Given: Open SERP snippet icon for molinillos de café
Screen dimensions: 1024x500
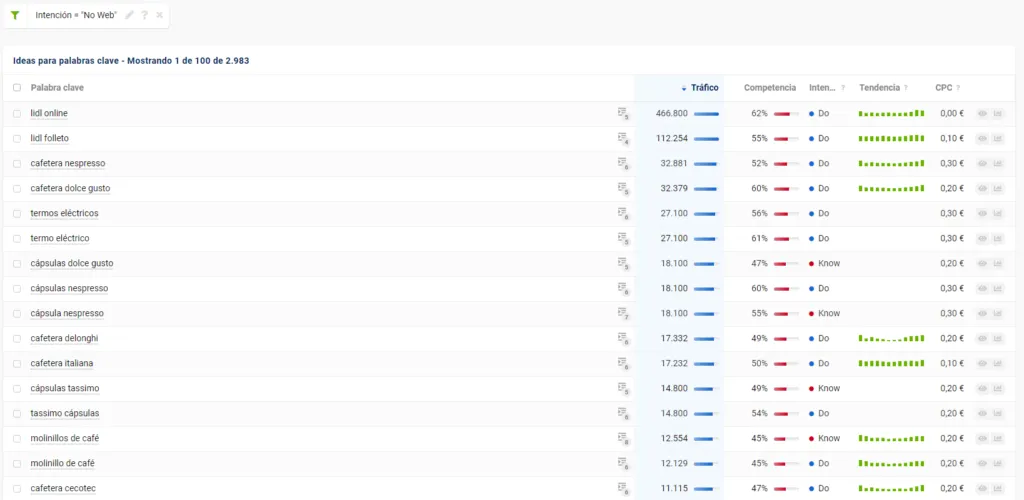Looking at the screenshot, I should click(x=622, y=439).
